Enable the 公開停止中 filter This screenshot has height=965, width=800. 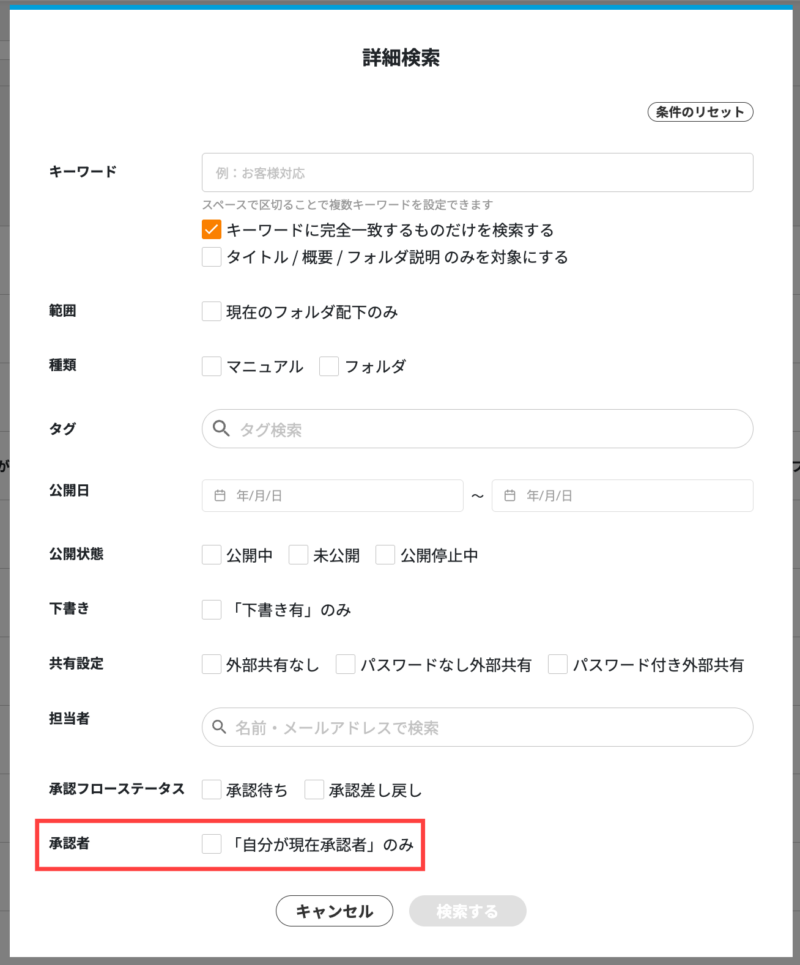385,554
